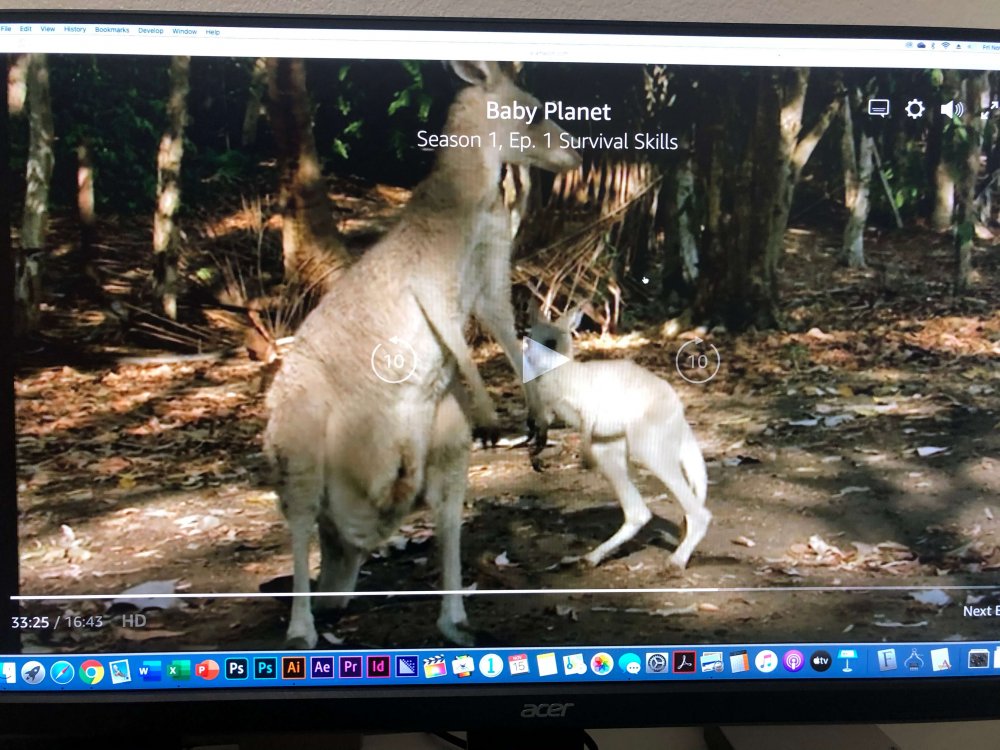Launch Adobe After Effects from the dock
Screen dimensions: 1000x750
(x=322, y=668)
